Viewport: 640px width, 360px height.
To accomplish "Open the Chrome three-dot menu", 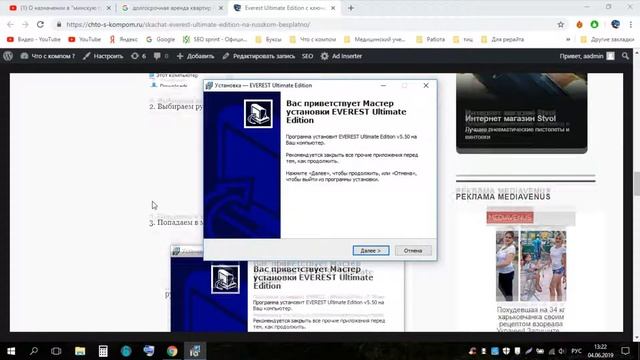I will (x=631, y=24).
